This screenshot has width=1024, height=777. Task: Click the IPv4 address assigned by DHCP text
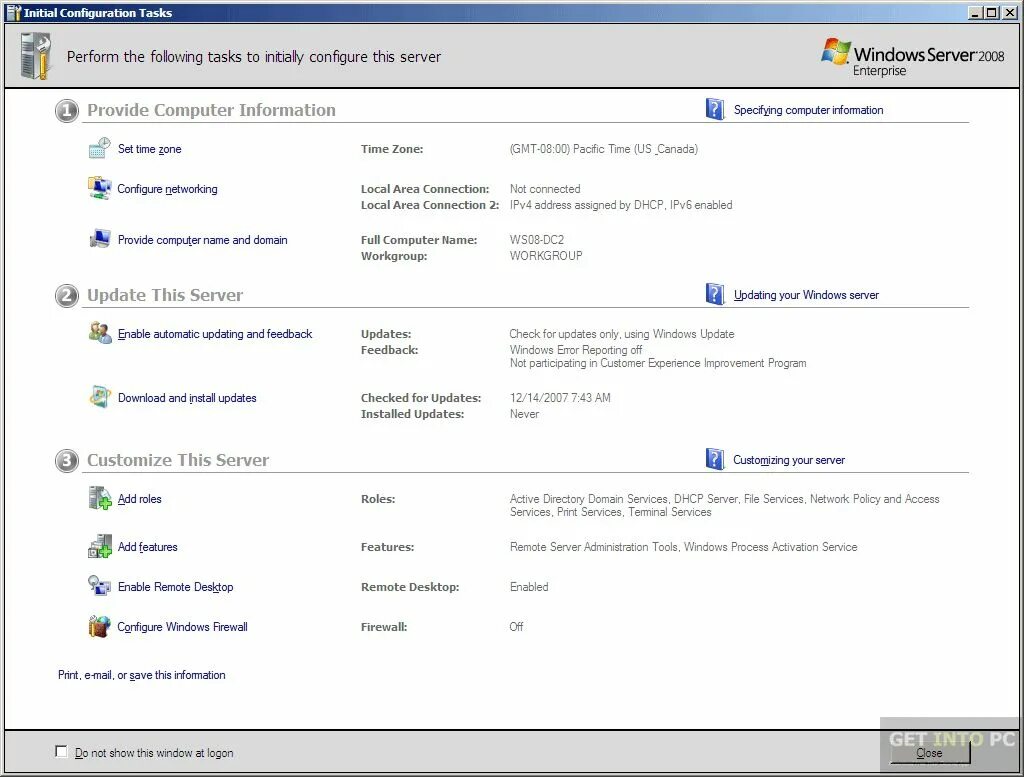click(621, 205)
